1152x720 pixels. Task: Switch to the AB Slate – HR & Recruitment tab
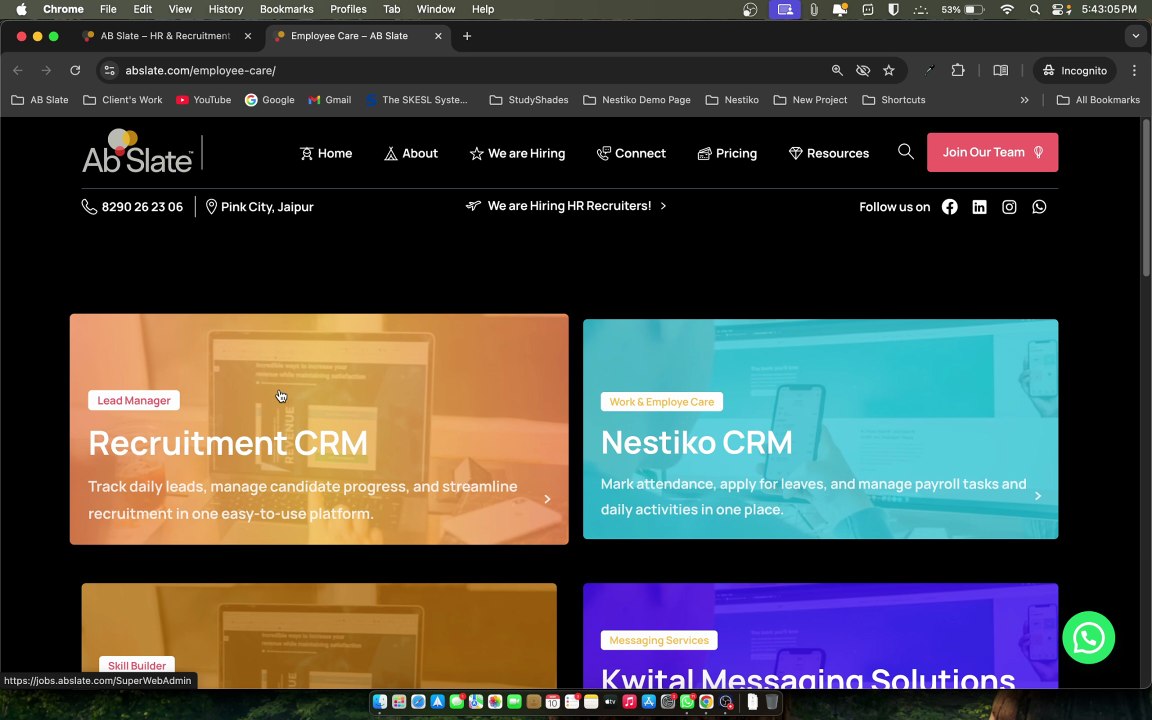pos(166,36)
